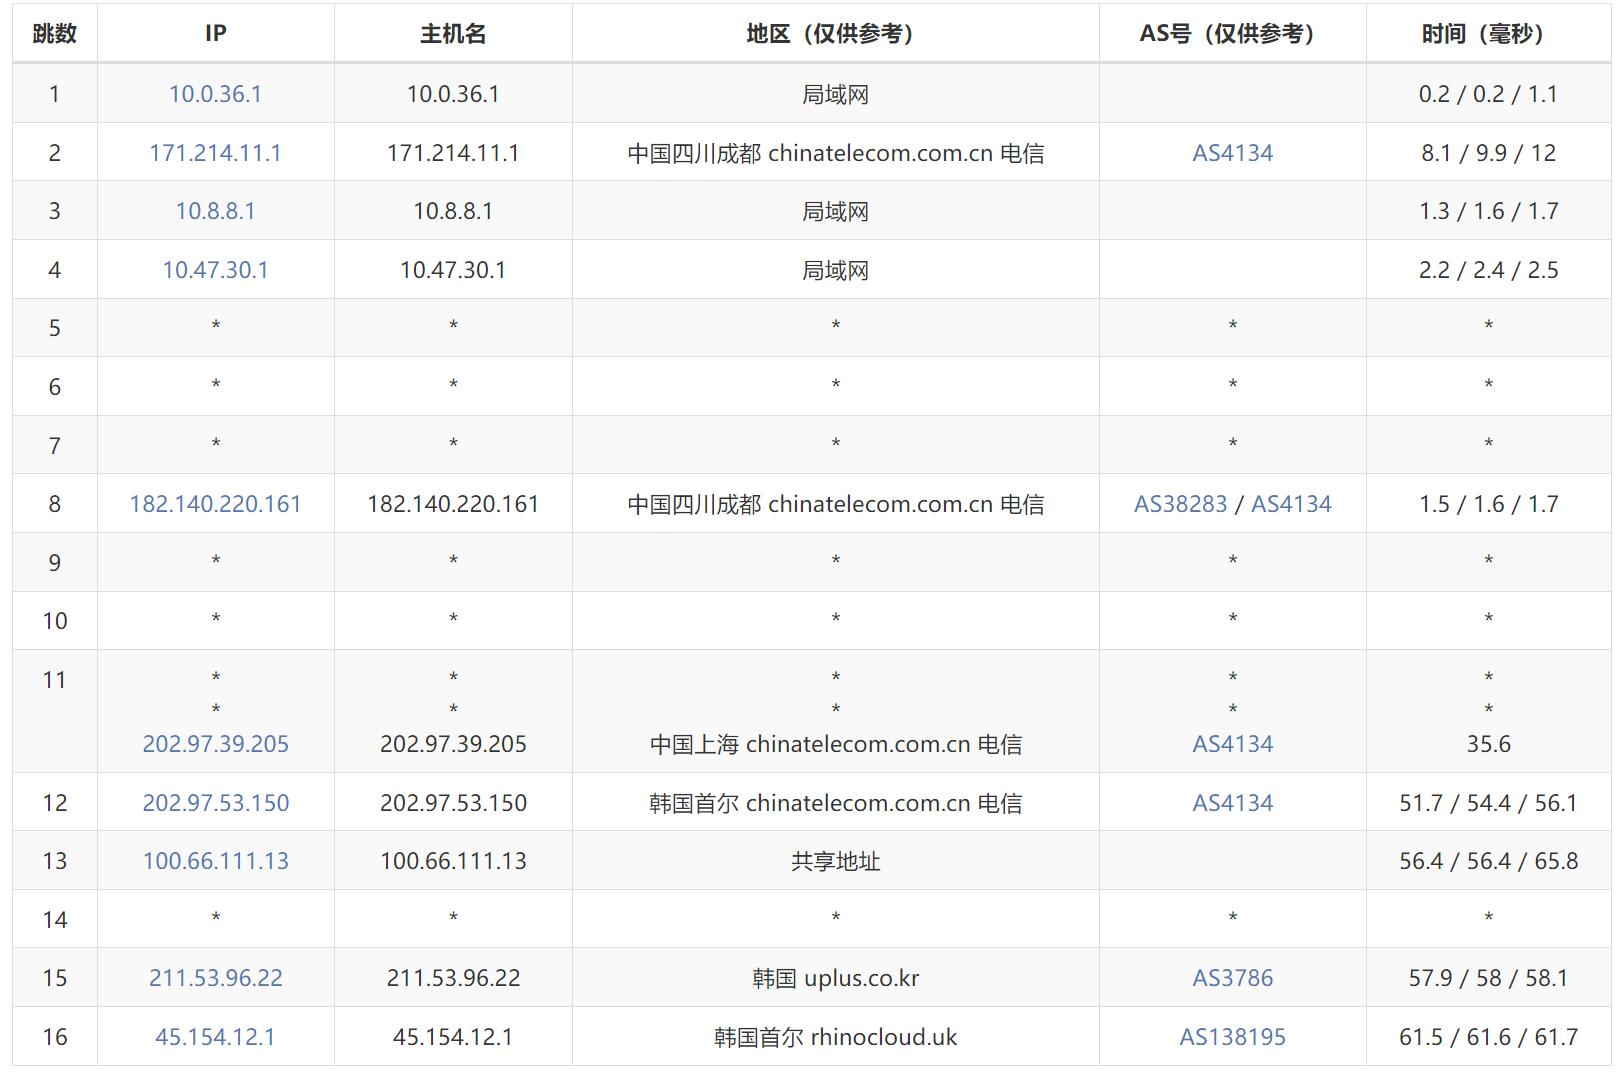This screenshot has width=1618, height=1077.
Task: Select hostname cell 10.47.30.1
Action: [453, 270]
